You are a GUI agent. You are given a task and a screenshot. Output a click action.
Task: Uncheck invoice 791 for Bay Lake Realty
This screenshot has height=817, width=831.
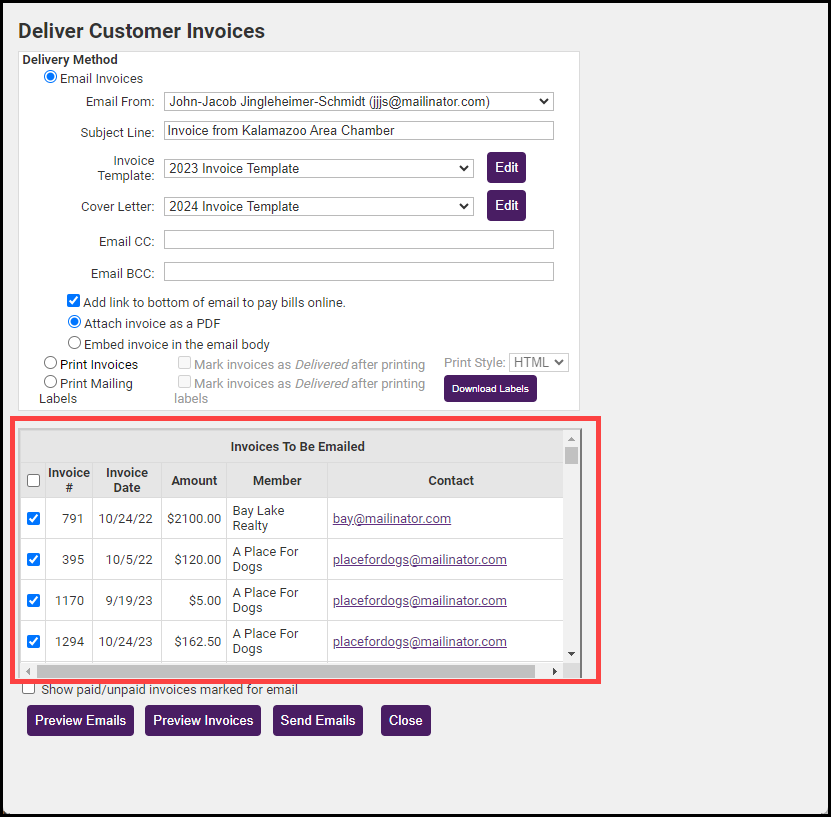[33, 519]
